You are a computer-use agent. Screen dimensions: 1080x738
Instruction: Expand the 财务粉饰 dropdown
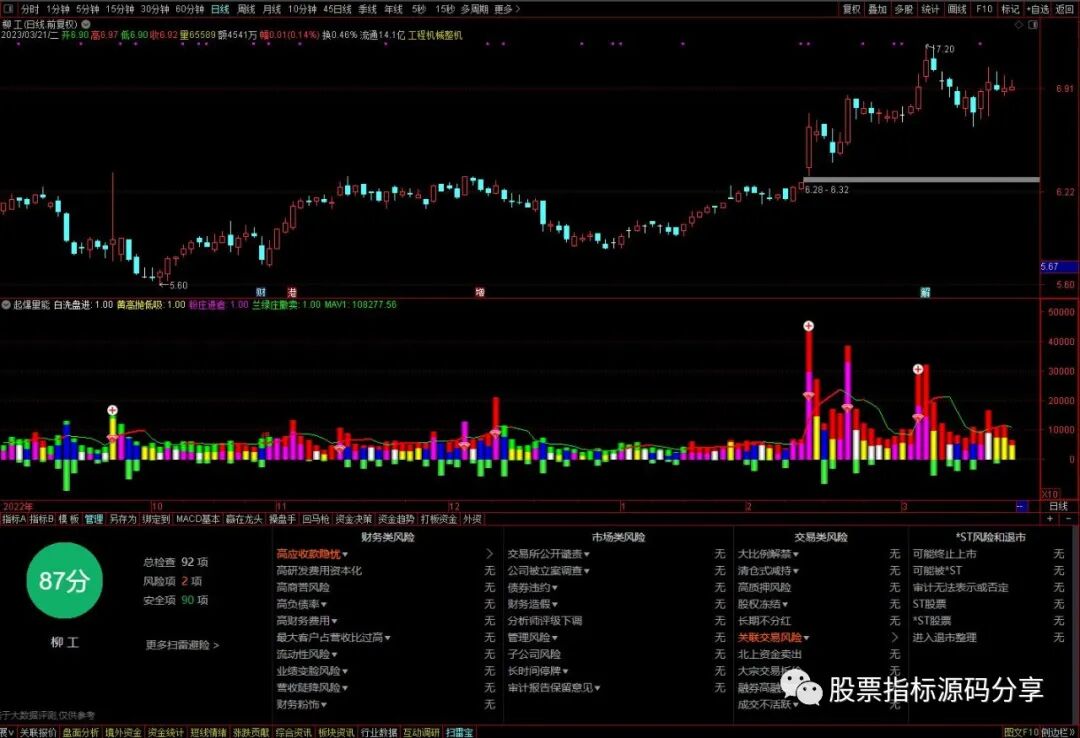click(302, 704)
